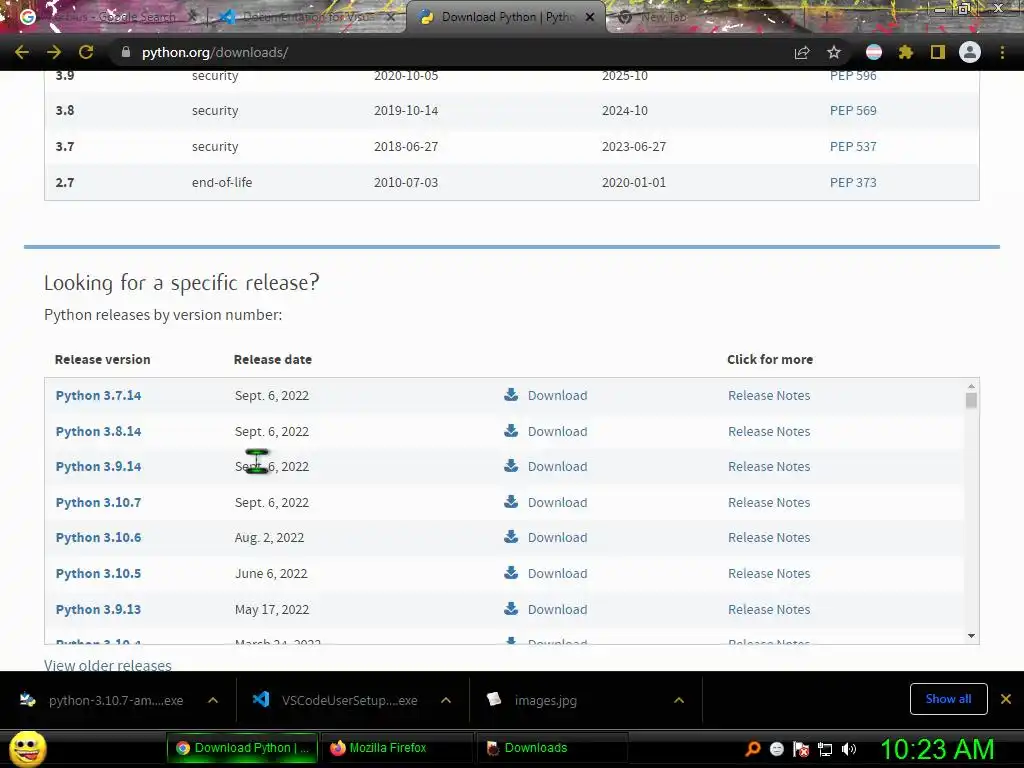The width and height of the screenshot is (1024, 768).
Task: Click the site lock icon
Action: pos(126,52)
